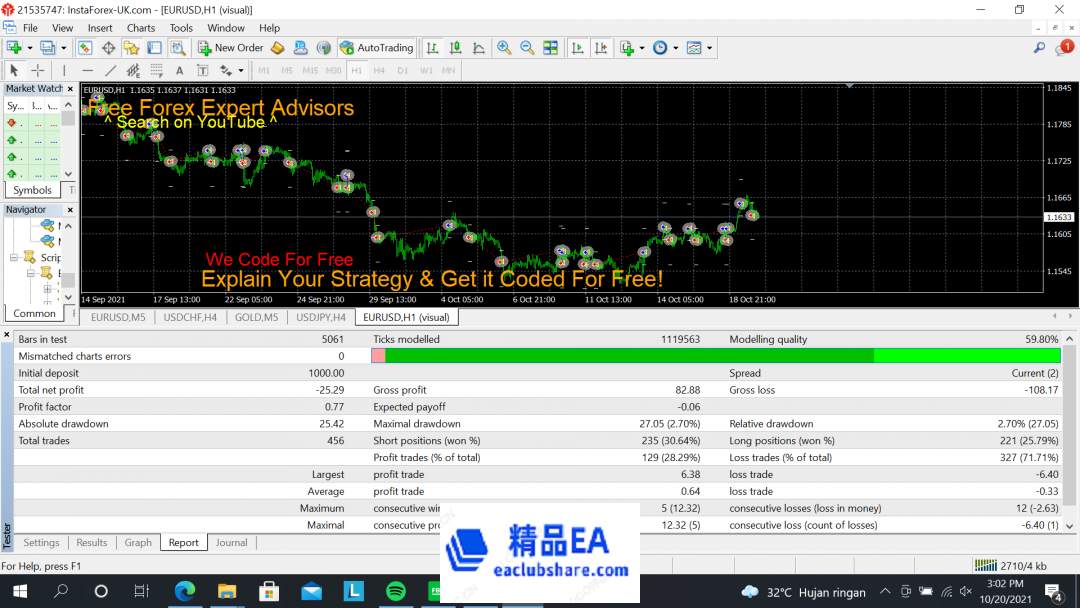Open File Explorer from taskbar
The width and height of the screenshot is (1080, 608).
click(x=227, y=591)
